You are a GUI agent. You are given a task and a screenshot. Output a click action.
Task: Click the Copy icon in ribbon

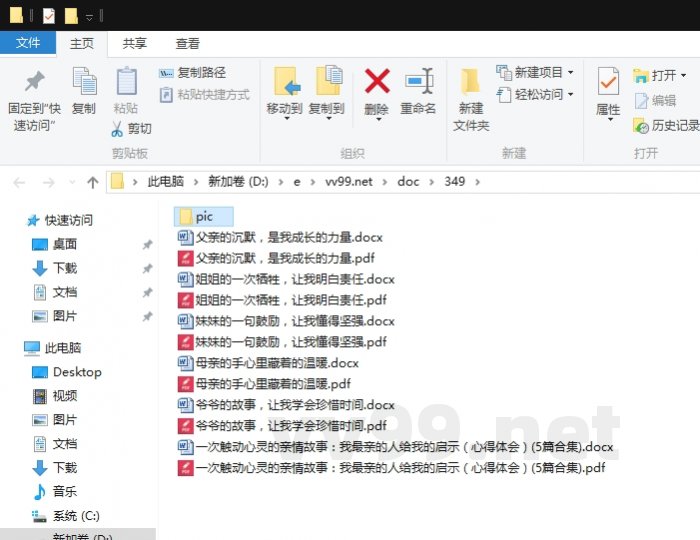(84, 81)
